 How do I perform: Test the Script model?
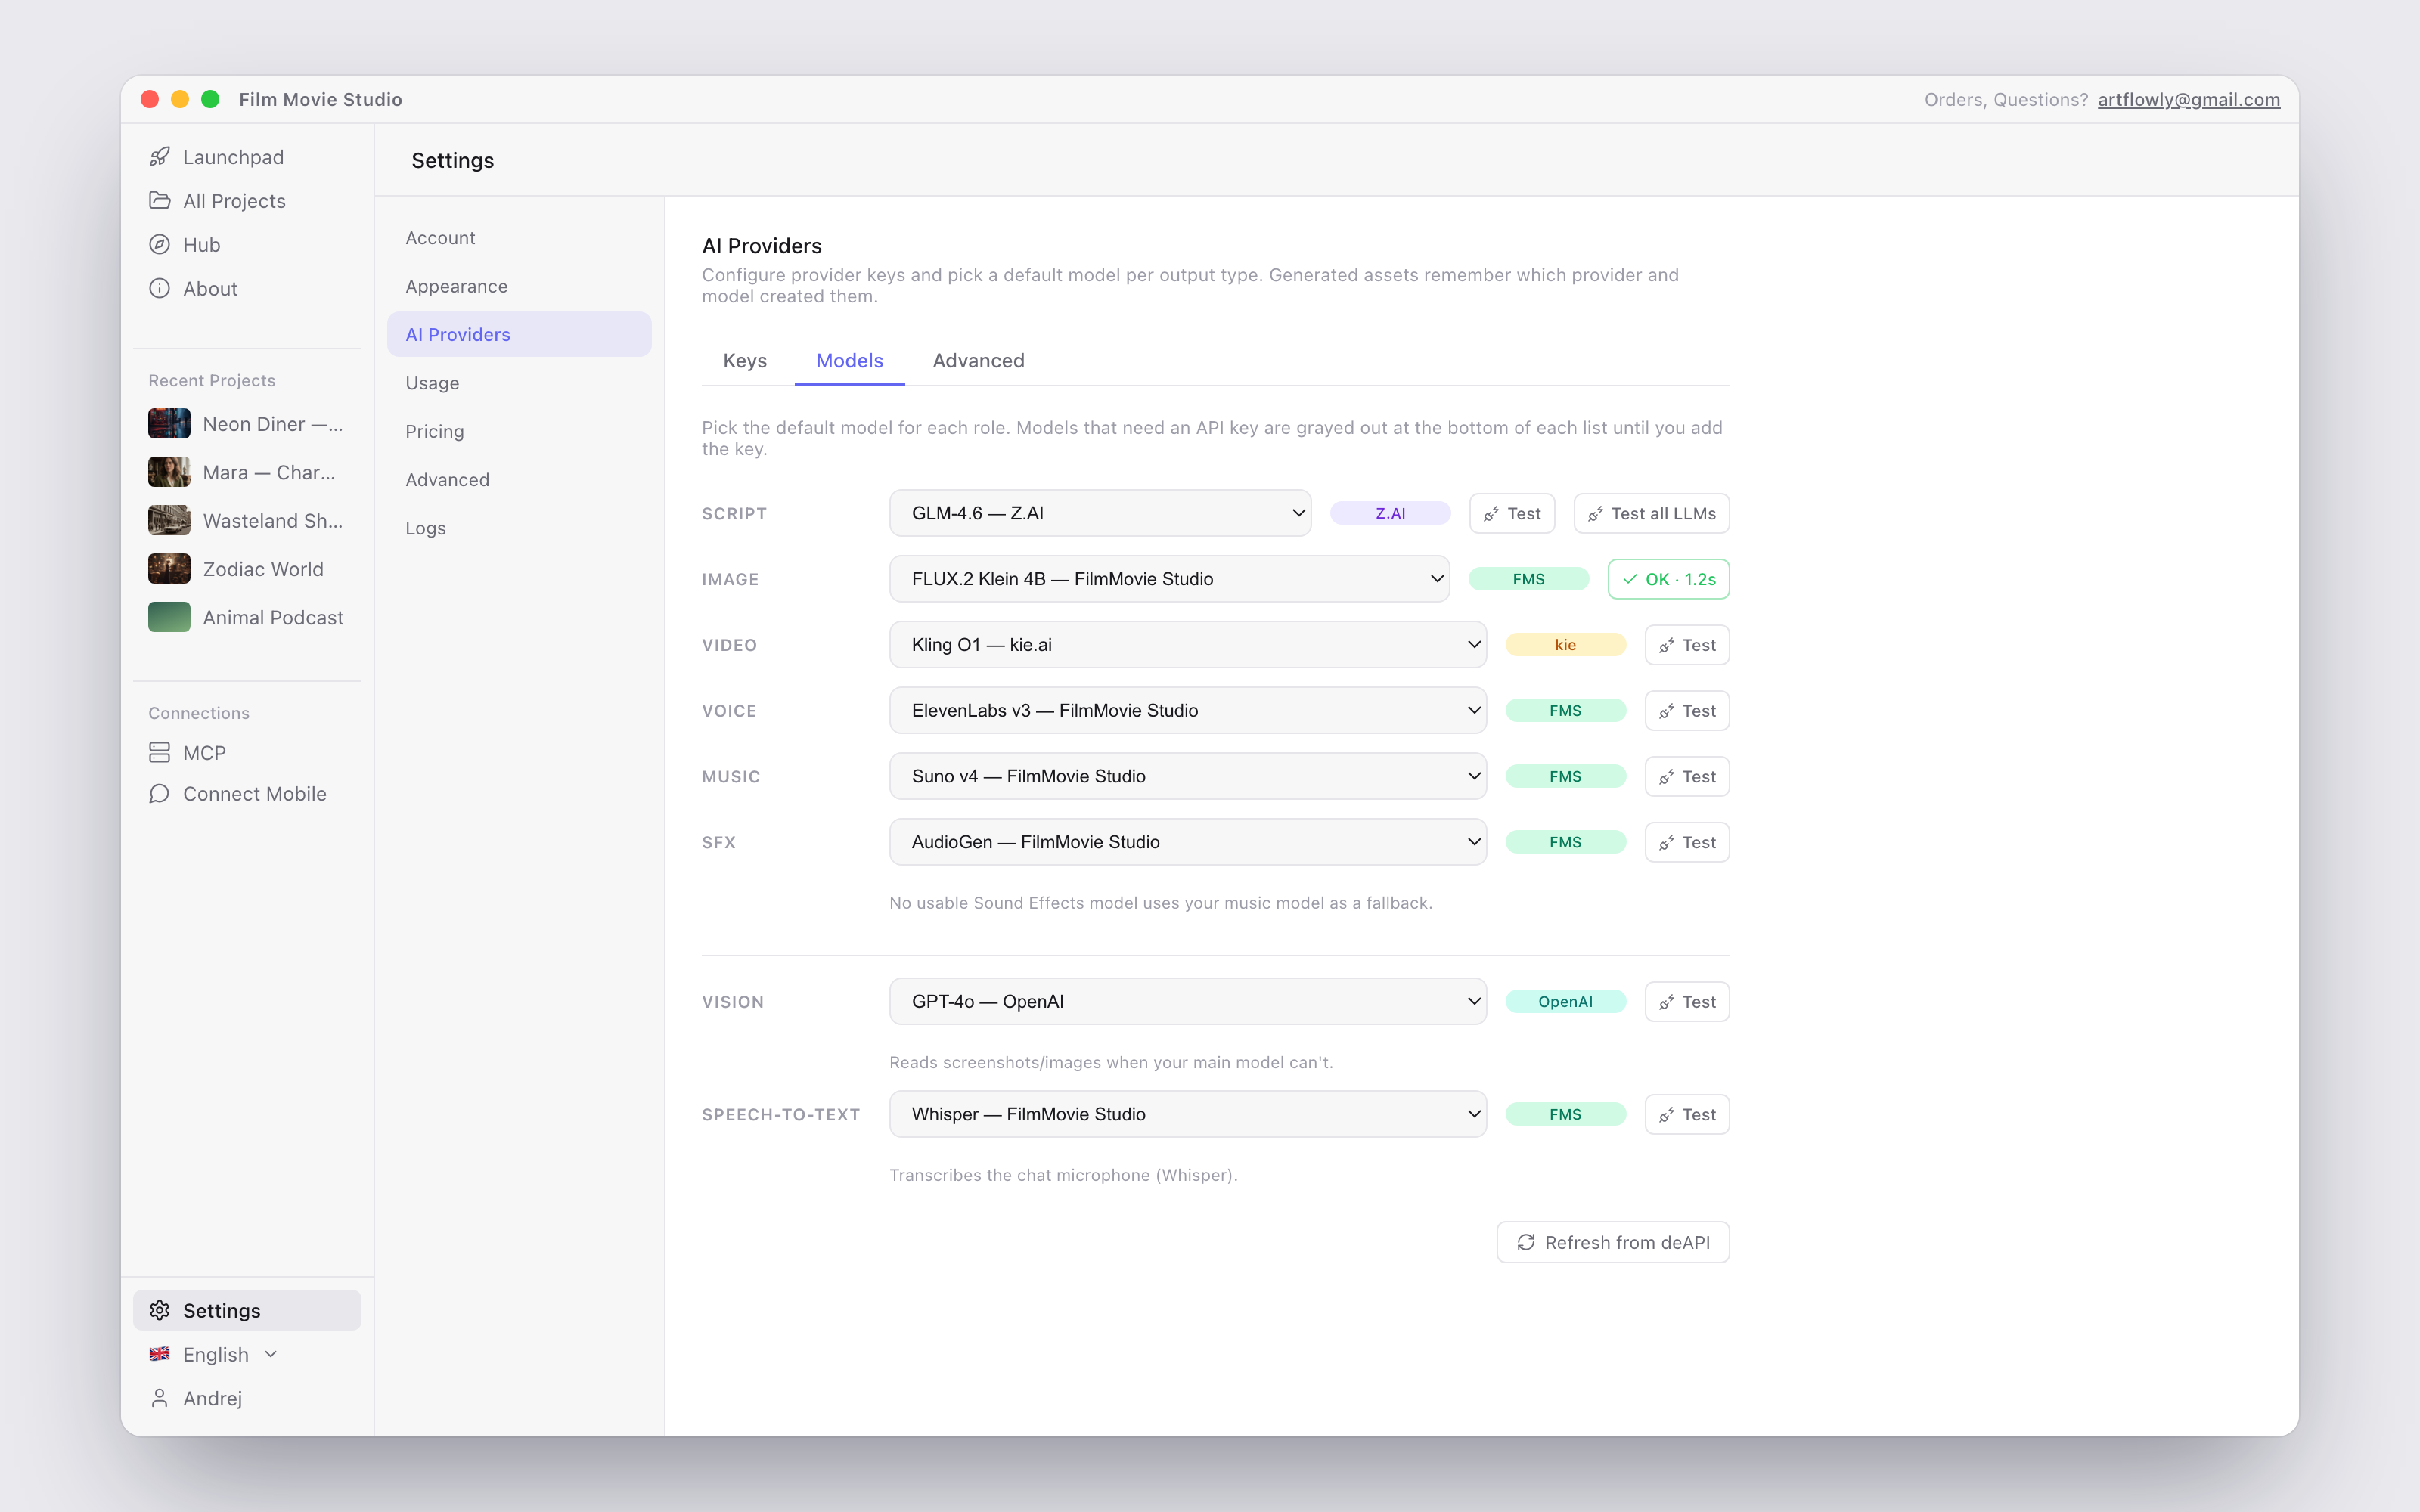coord(1512,513)
